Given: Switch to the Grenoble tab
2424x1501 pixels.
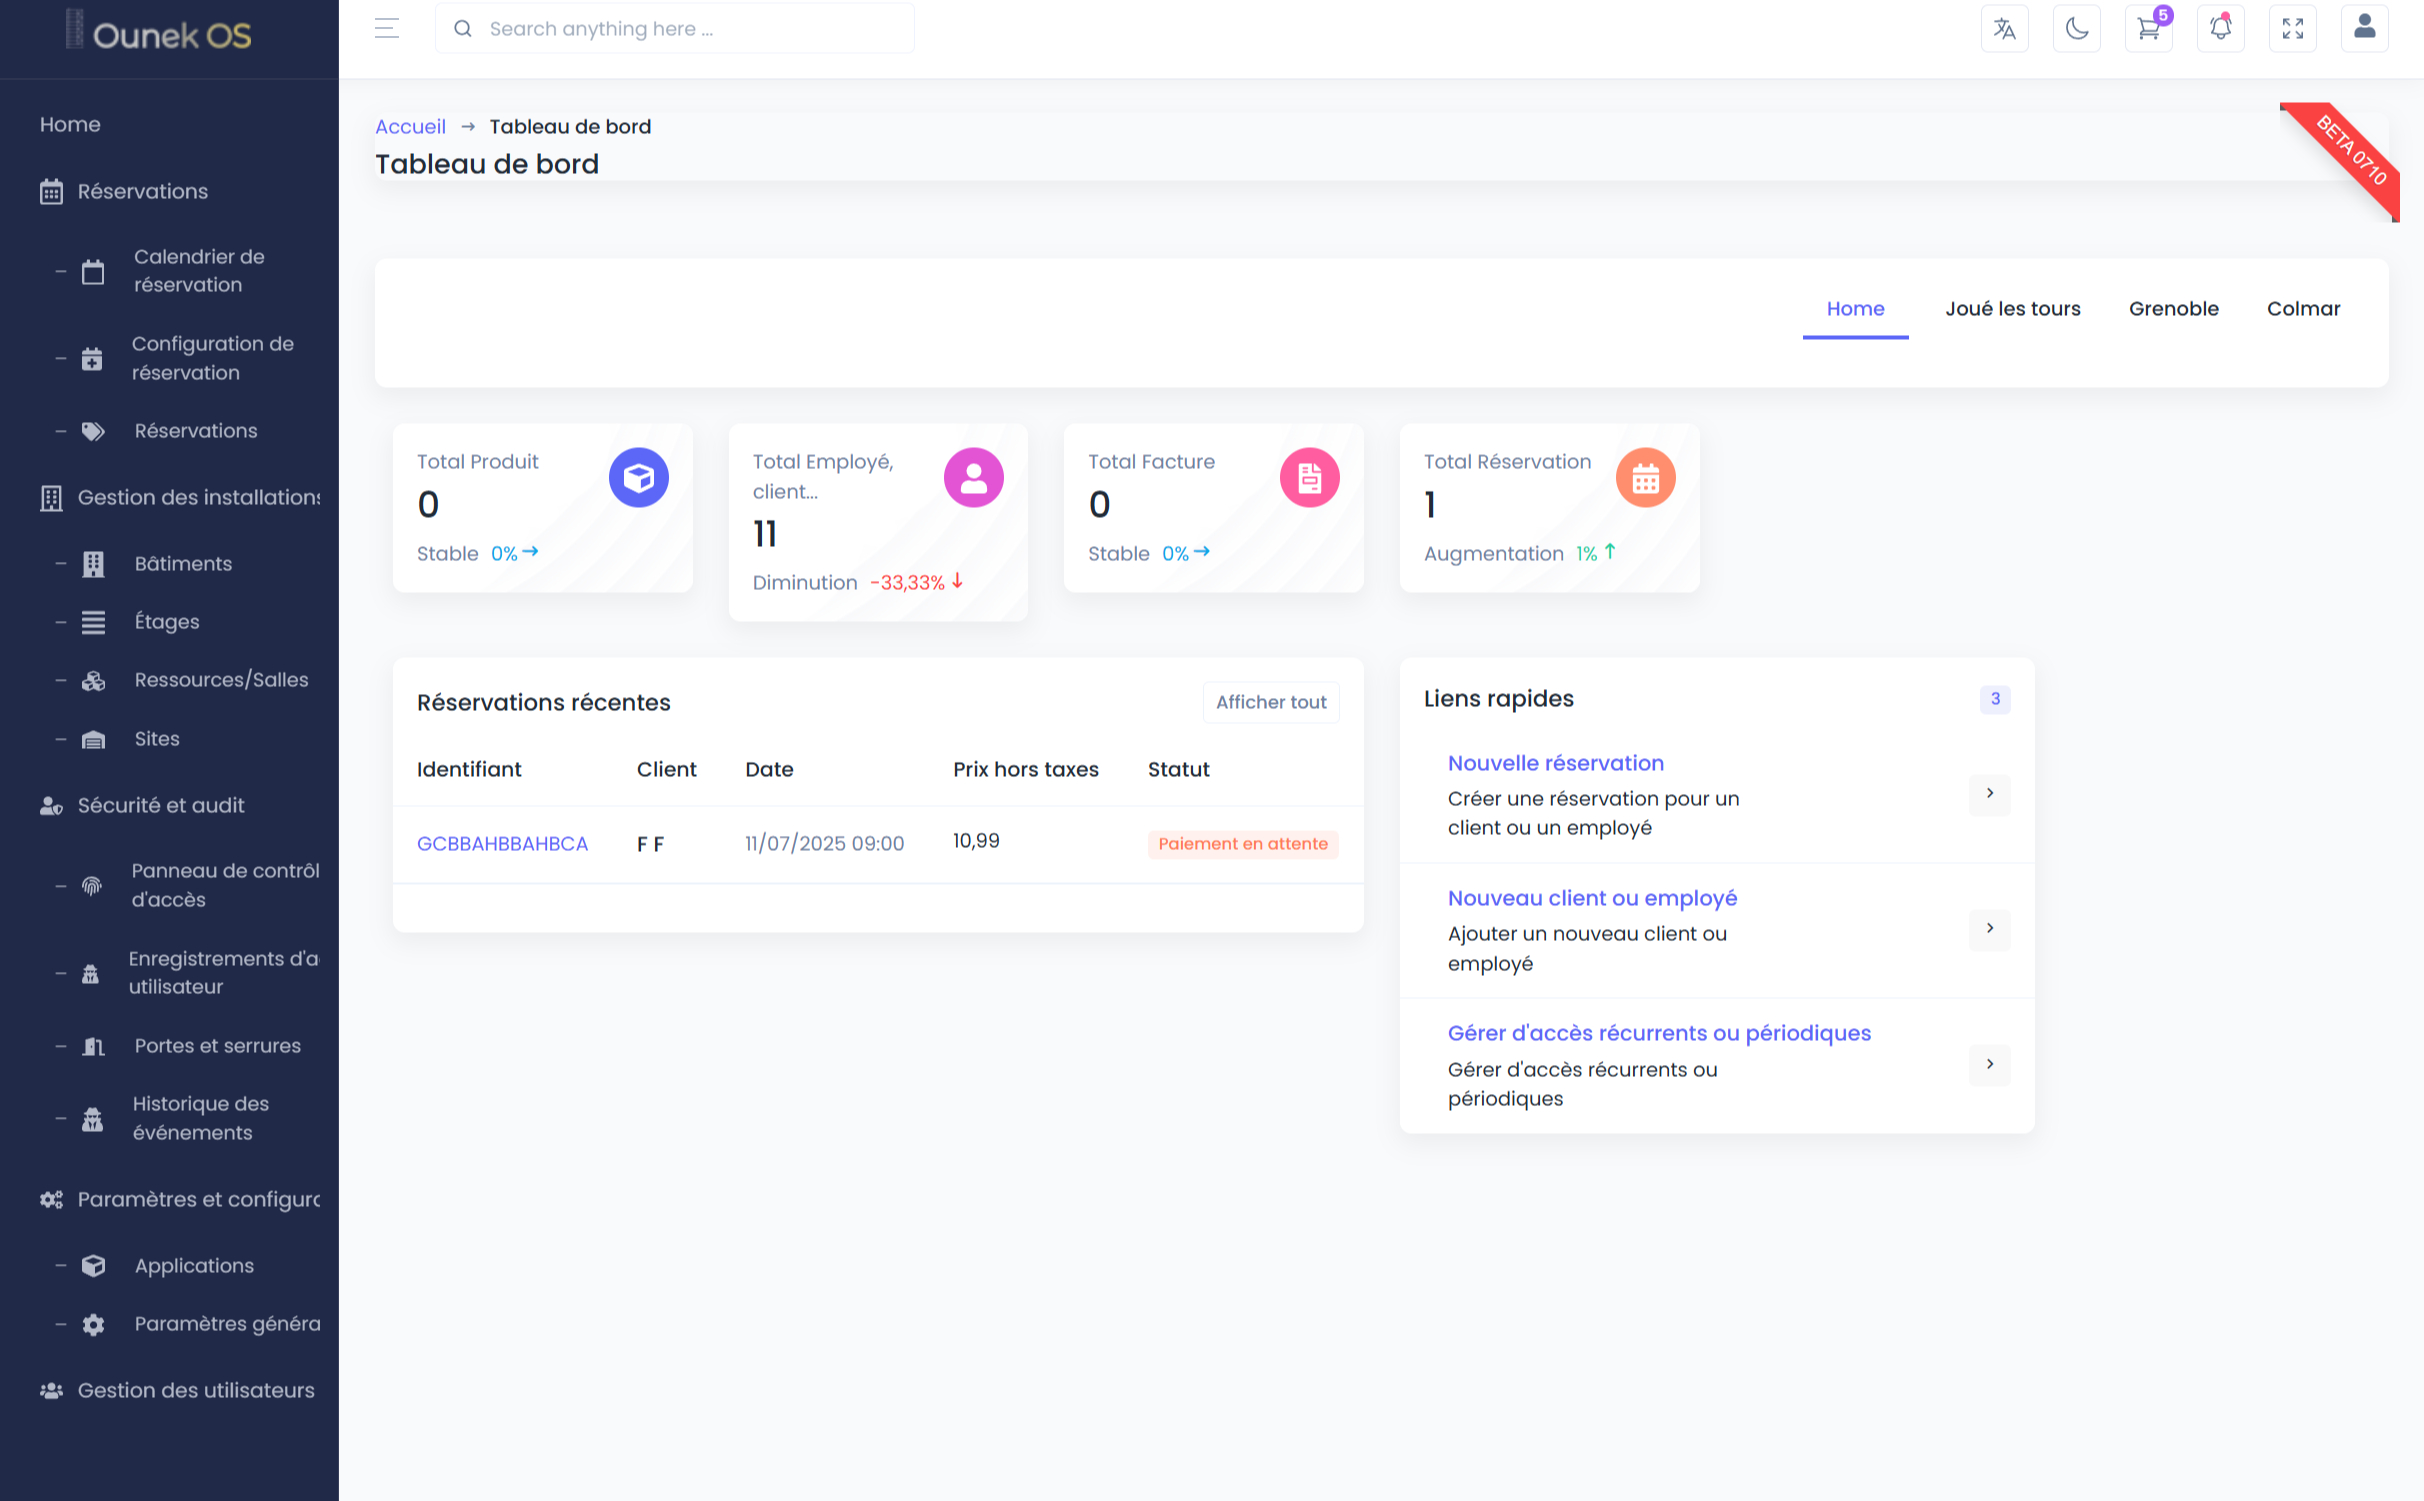Looking at the screenshot, I should [x=2173, y=309].
